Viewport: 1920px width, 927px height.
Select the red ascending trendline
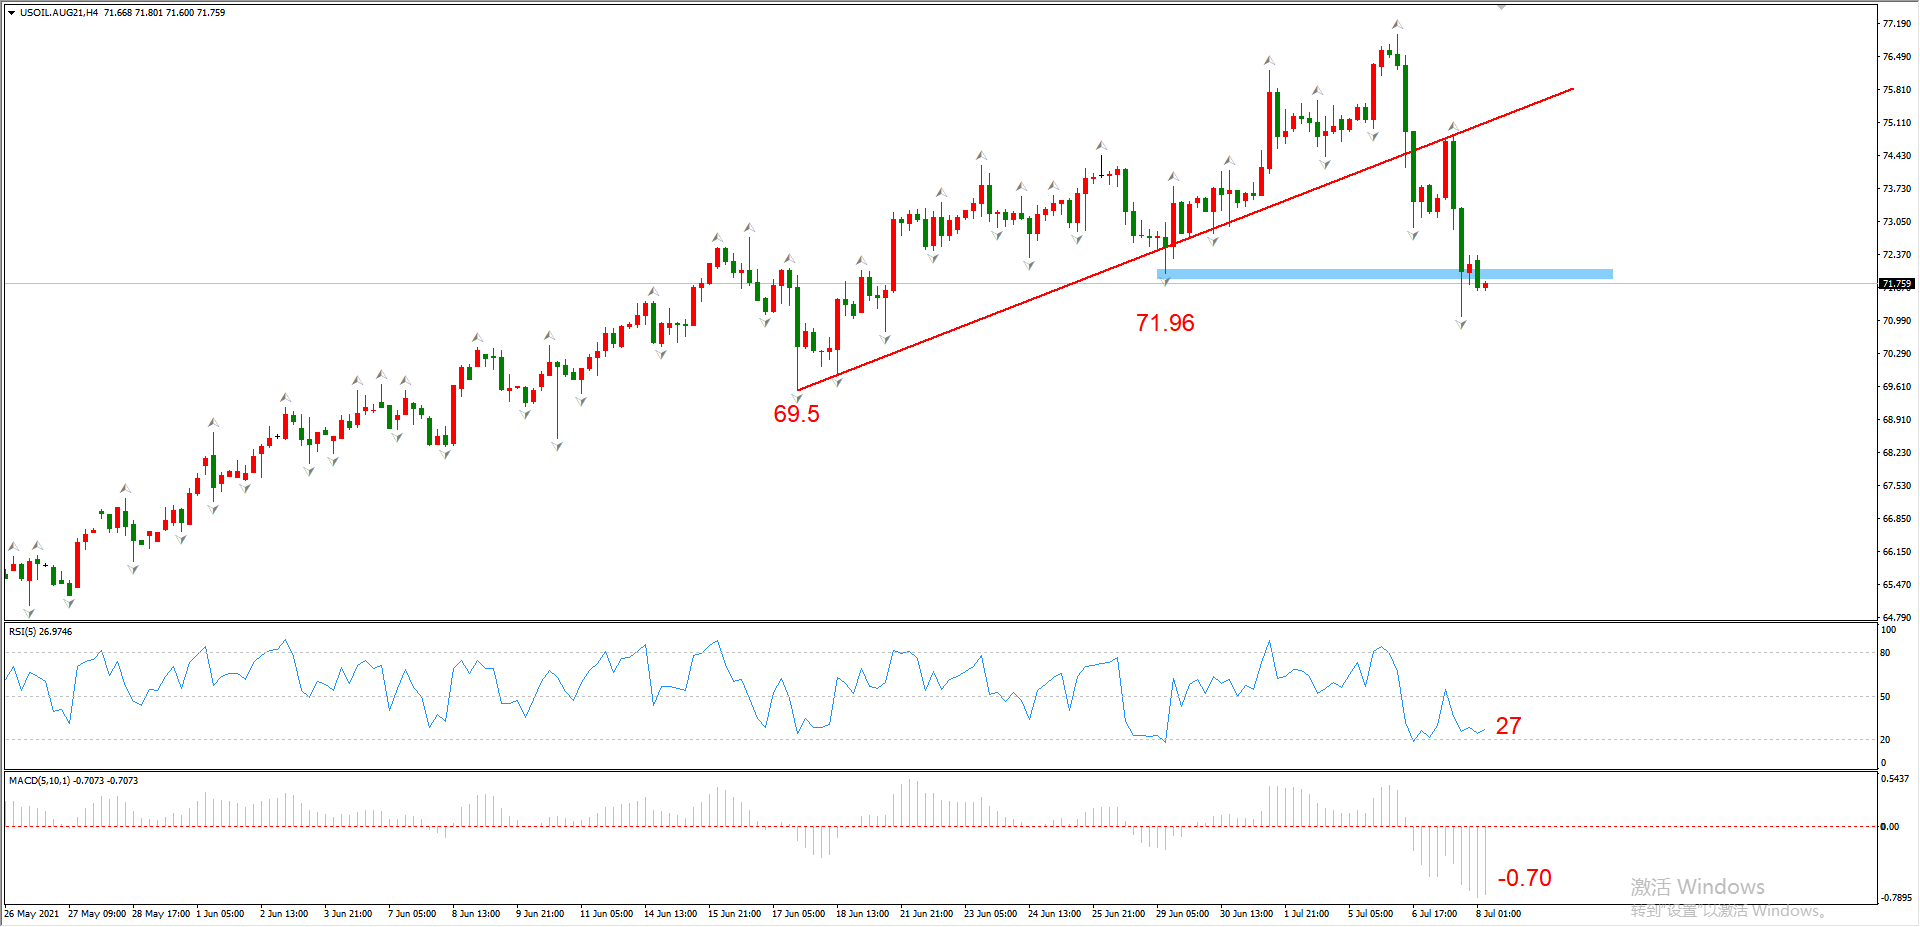(x=1185, y=239)
